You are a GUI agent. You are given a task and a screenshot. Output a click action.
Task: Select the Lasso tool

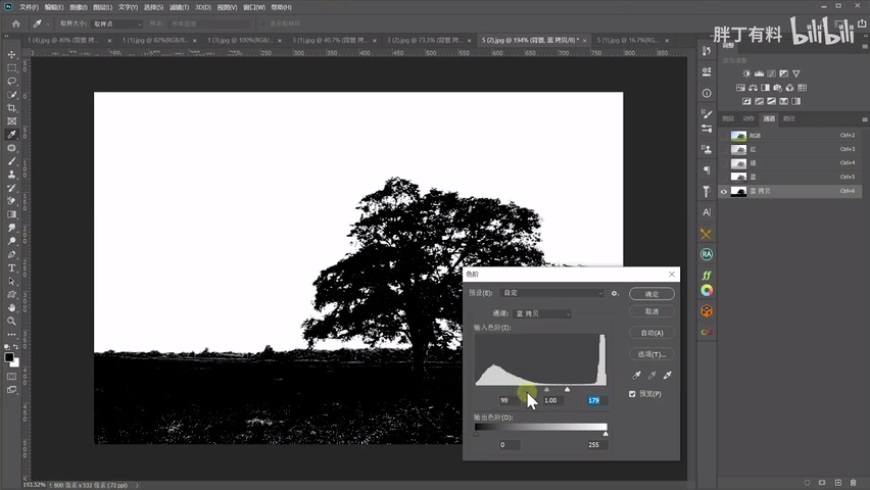click(x=12, y=81)
